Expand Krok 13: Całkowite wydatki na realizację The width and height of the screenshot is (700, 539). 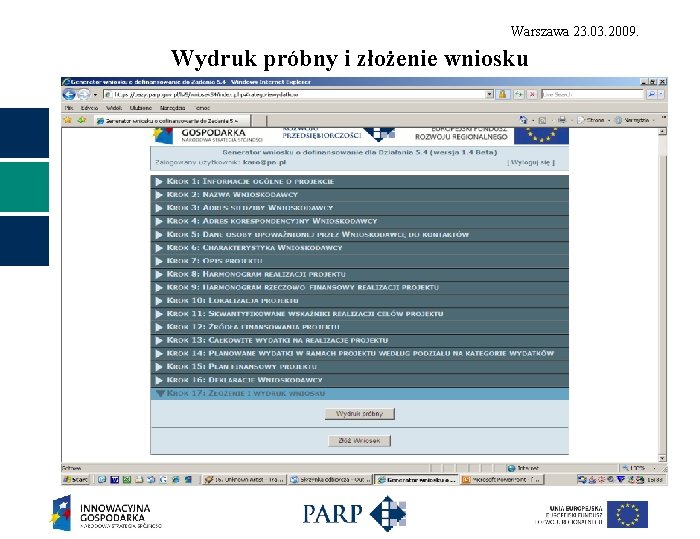pyautogui.click(x=360, y=340)
